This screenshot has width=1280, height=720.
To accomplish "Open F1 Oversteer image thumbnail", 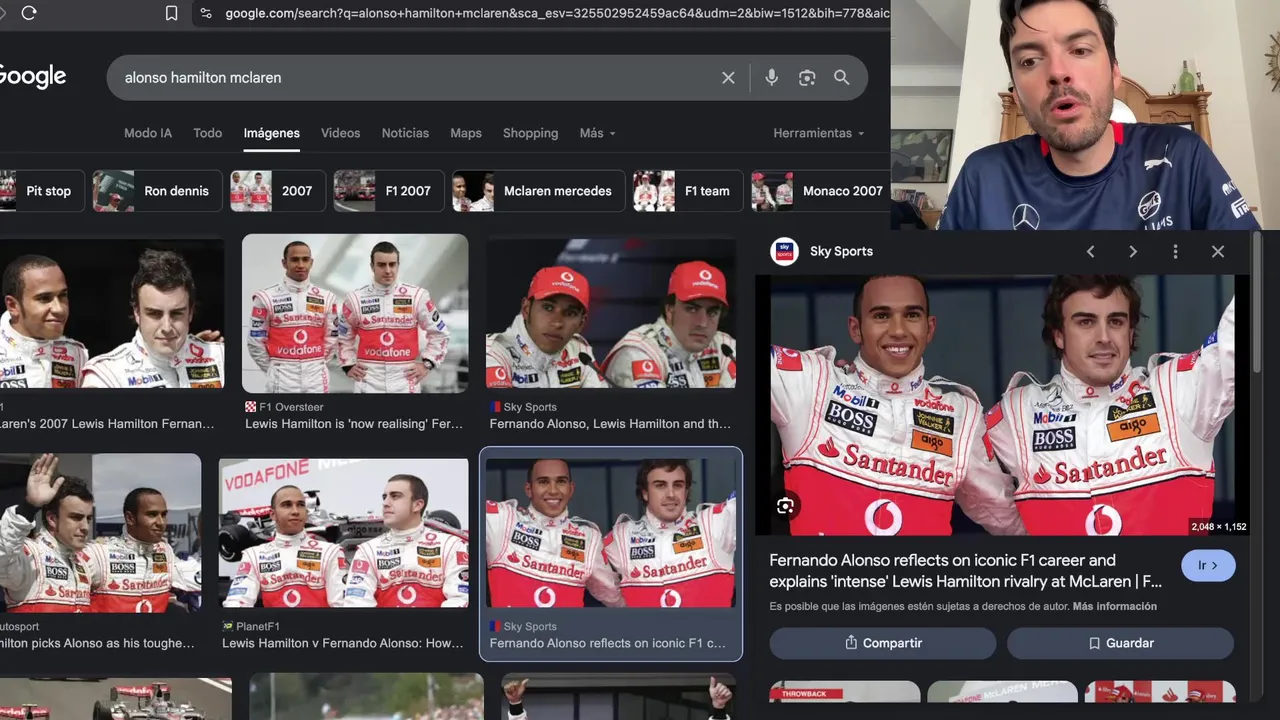I will click(355, 313).
